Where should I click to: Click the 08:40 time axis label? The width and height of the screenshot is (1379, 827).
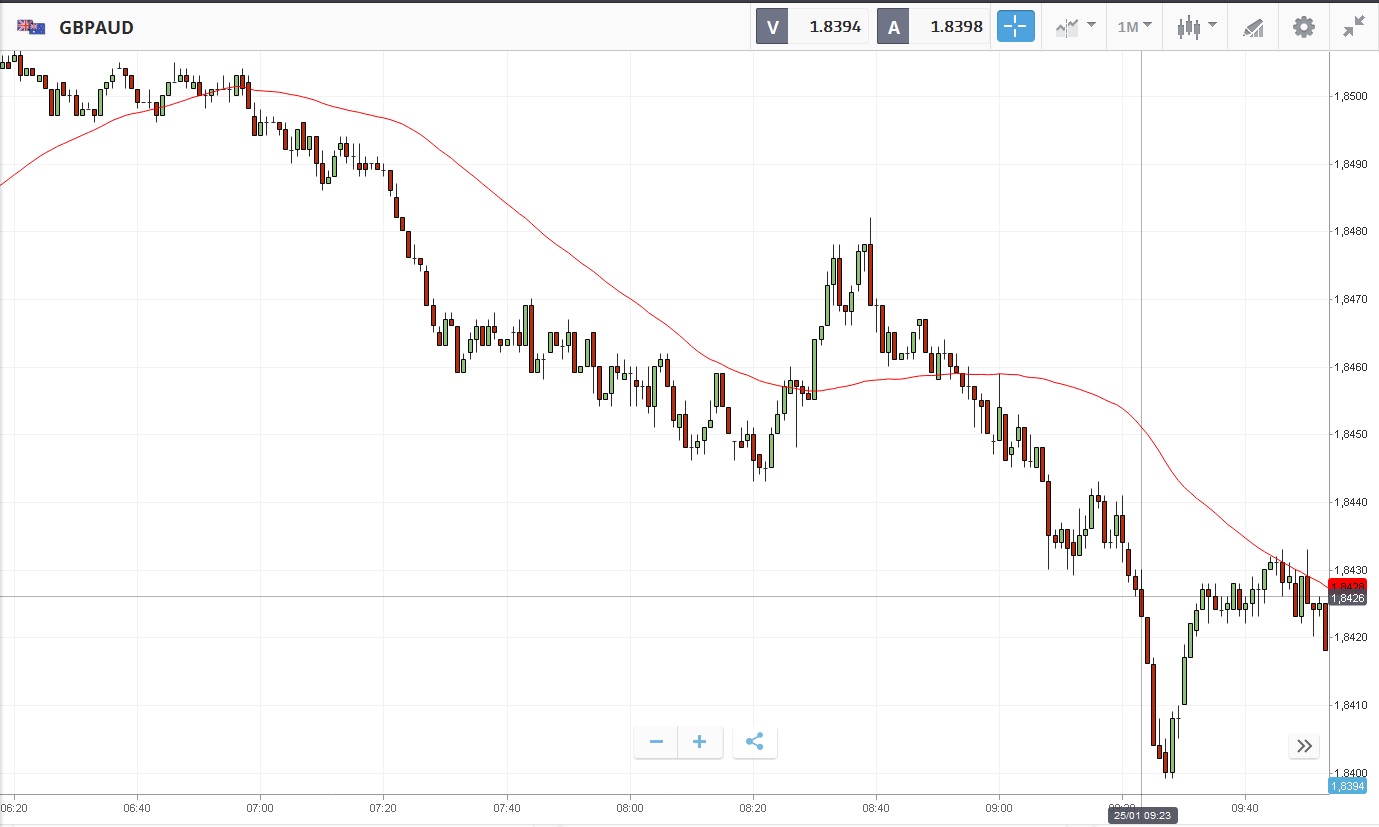tap(876, 807)
